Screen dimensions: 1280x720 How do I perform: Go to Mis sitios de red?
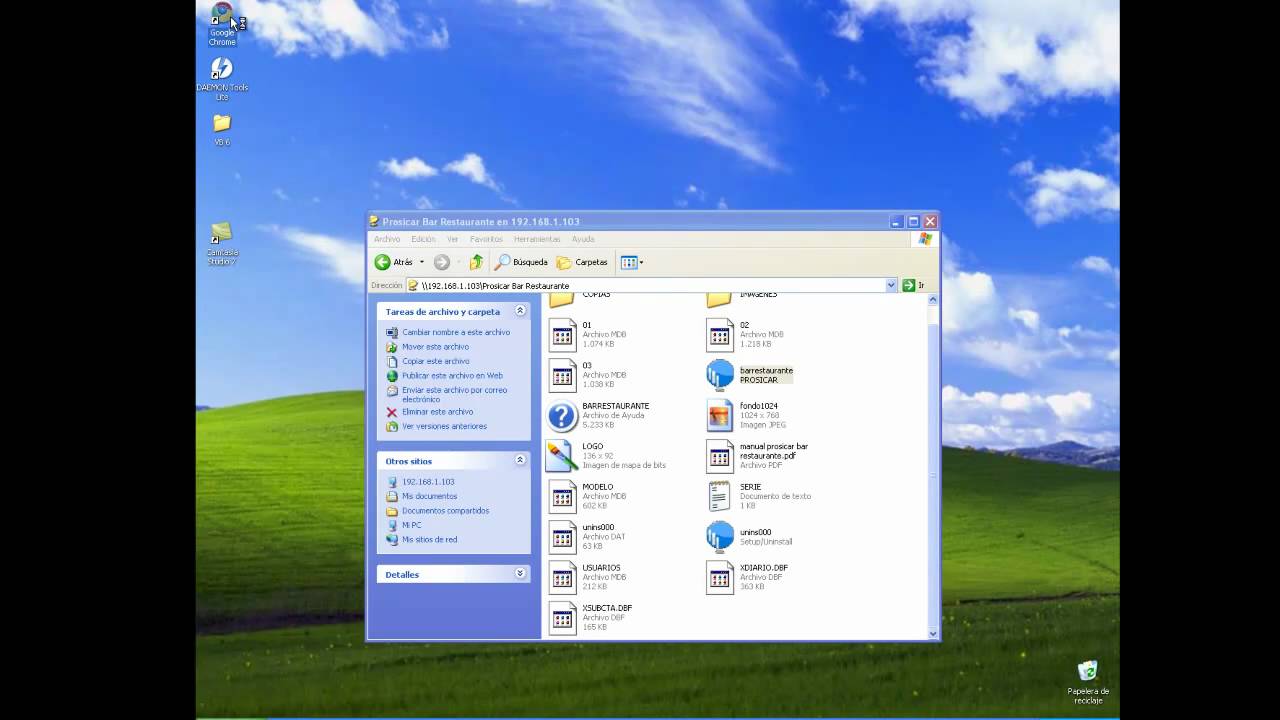(429, 540)
